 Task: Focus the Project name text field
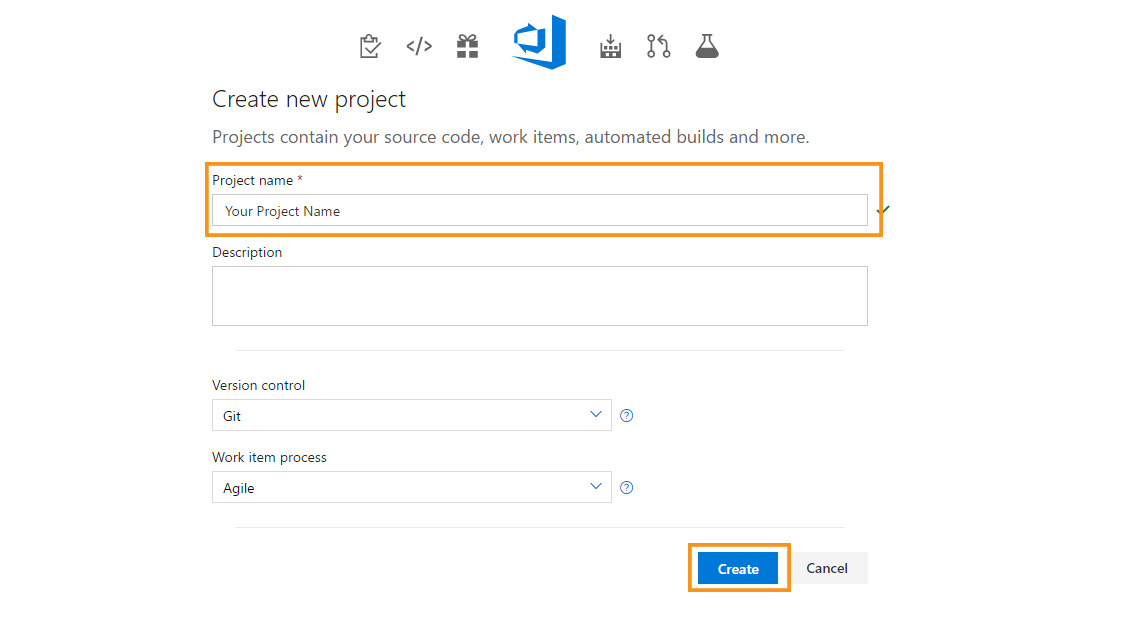pos(539,211)
